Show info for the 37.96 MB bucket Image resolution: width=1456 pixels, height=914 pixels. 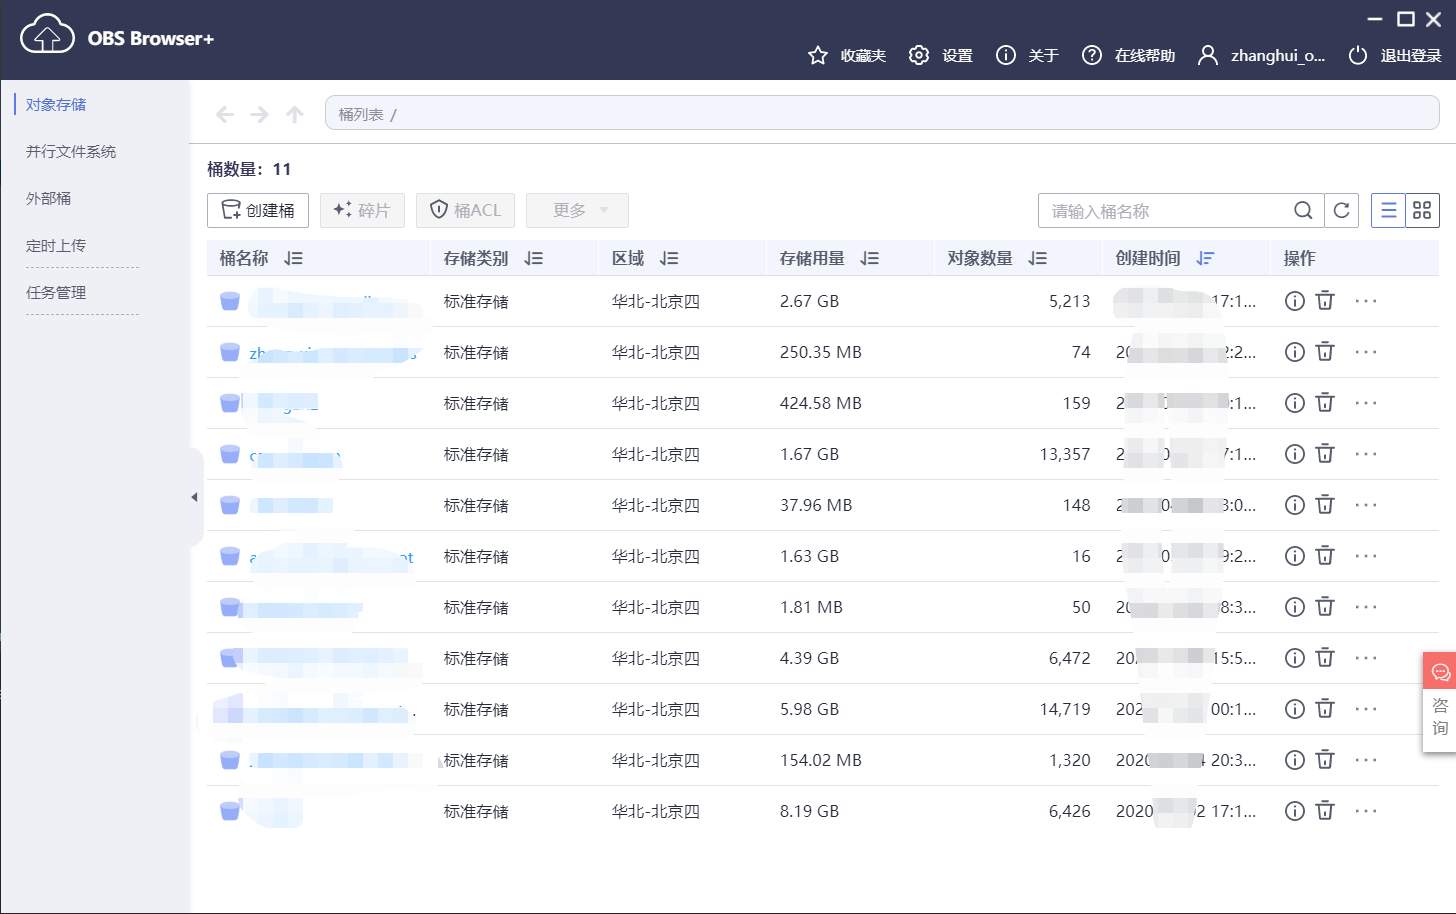coord(1295,504)
